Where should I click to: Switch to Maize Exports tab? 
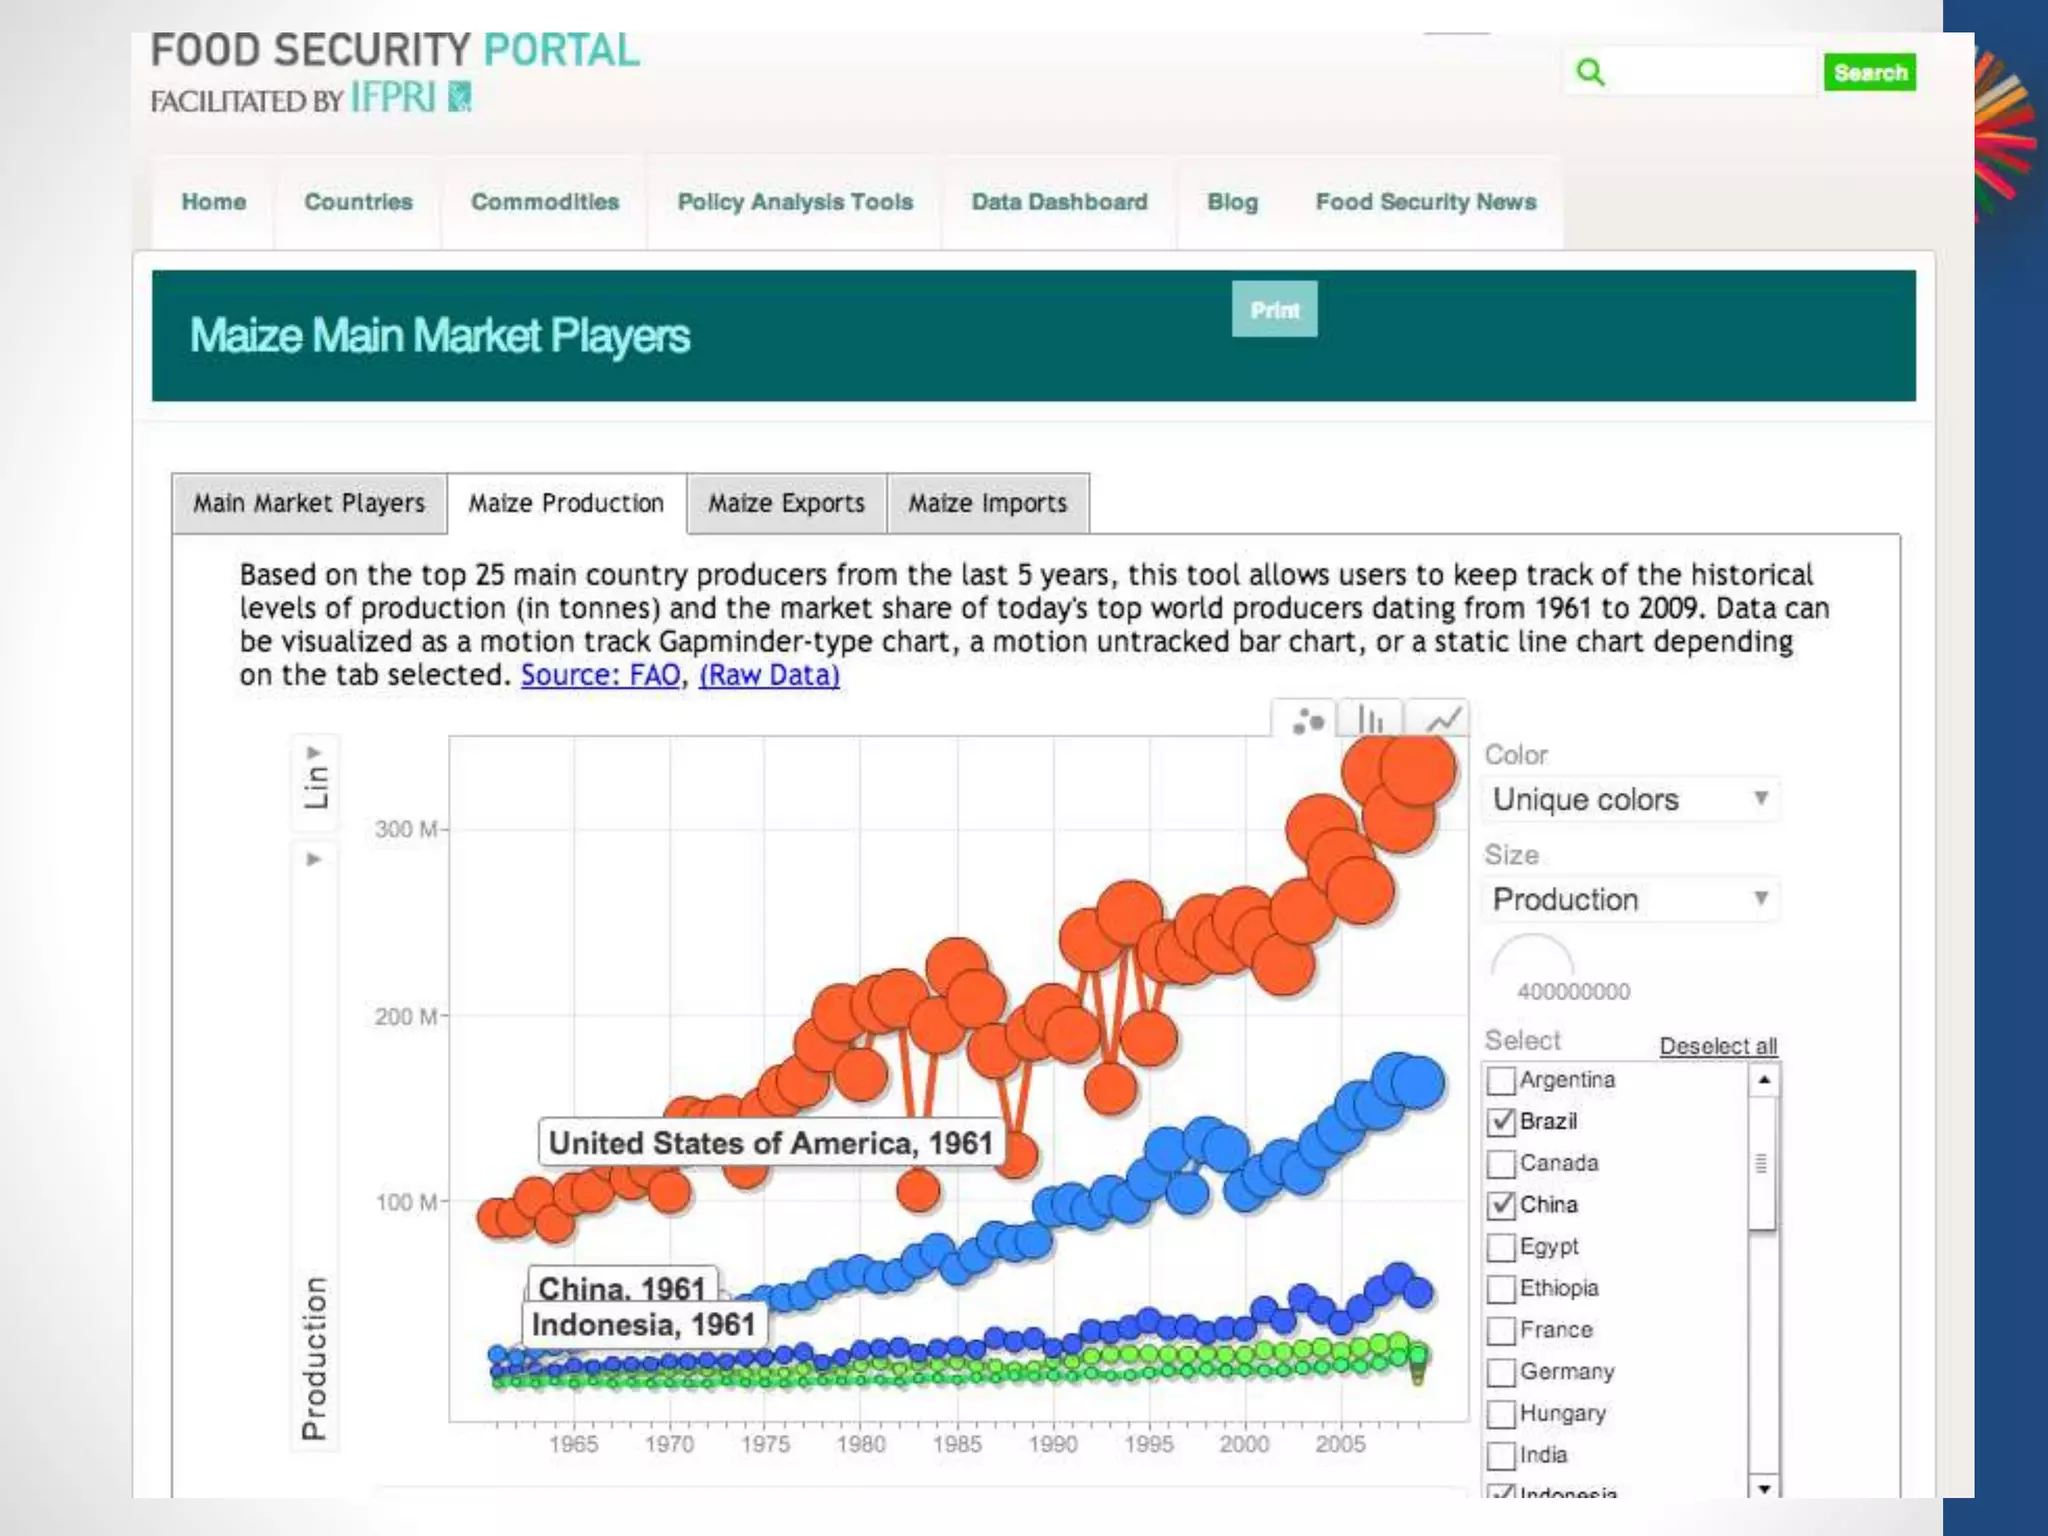coord(786,503)
